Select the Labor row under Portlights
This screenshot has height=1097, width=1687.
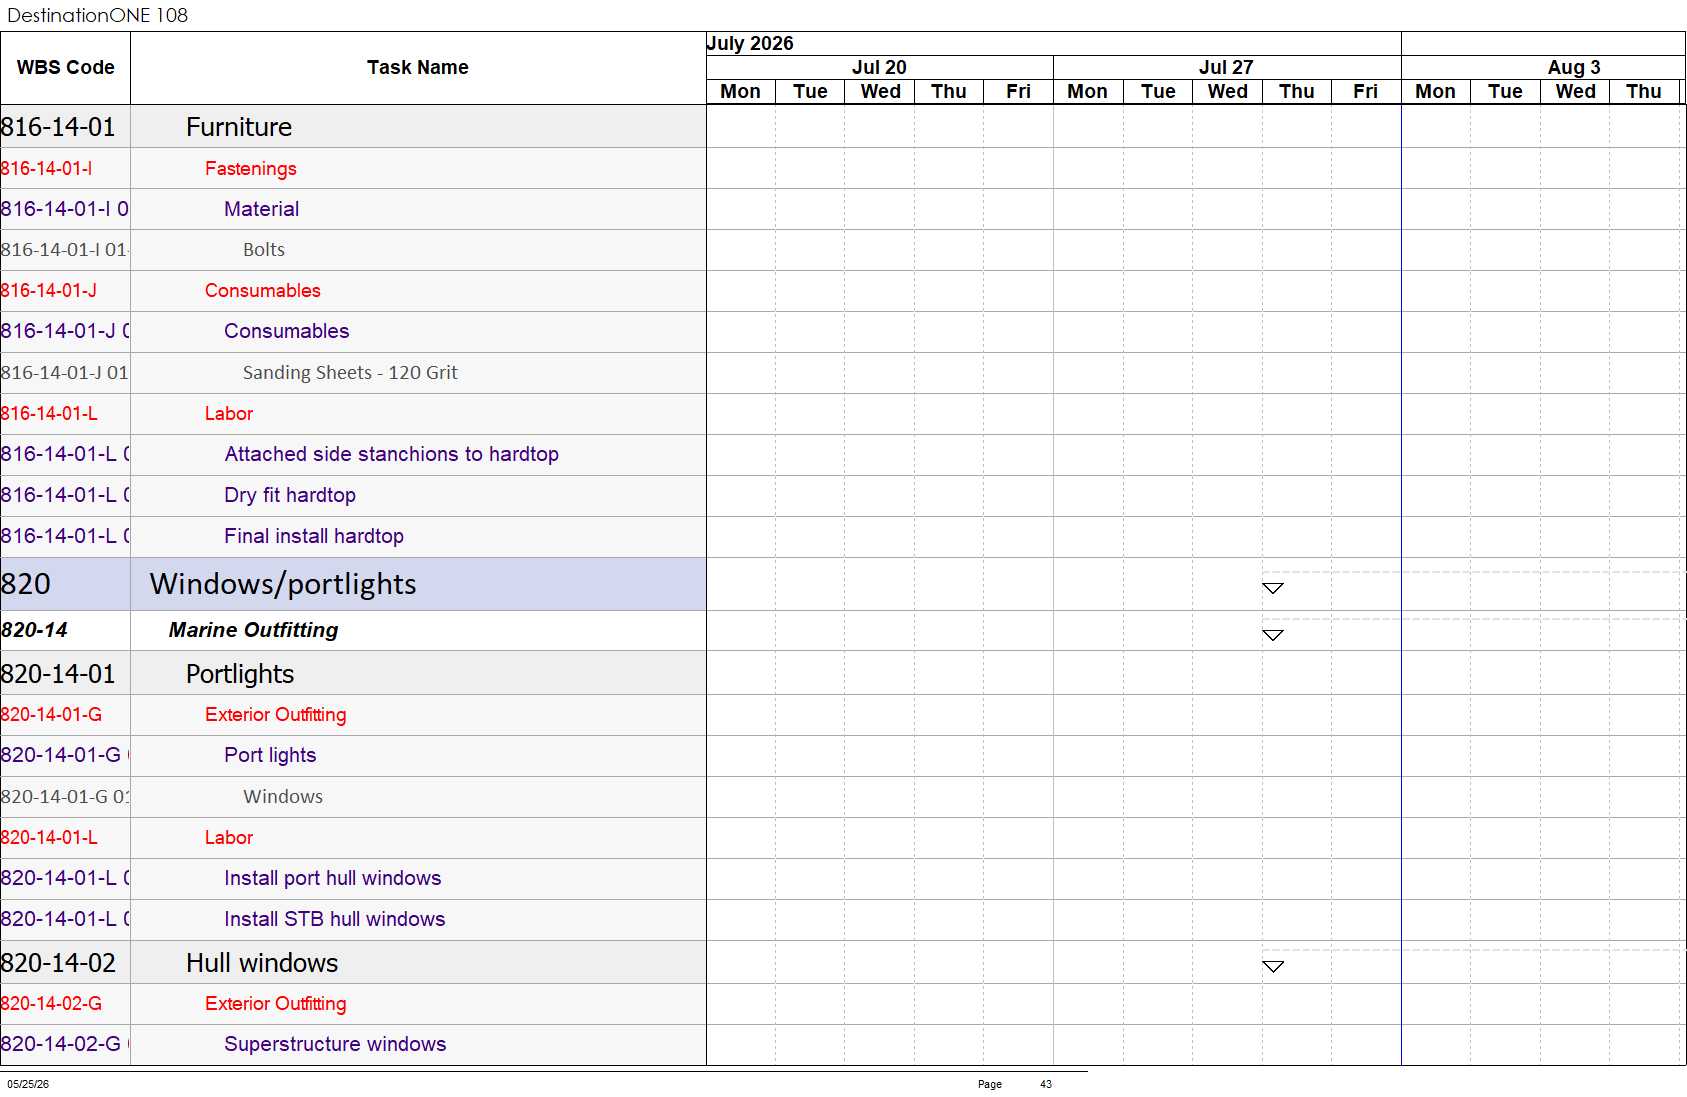click(x=353, y=838)
